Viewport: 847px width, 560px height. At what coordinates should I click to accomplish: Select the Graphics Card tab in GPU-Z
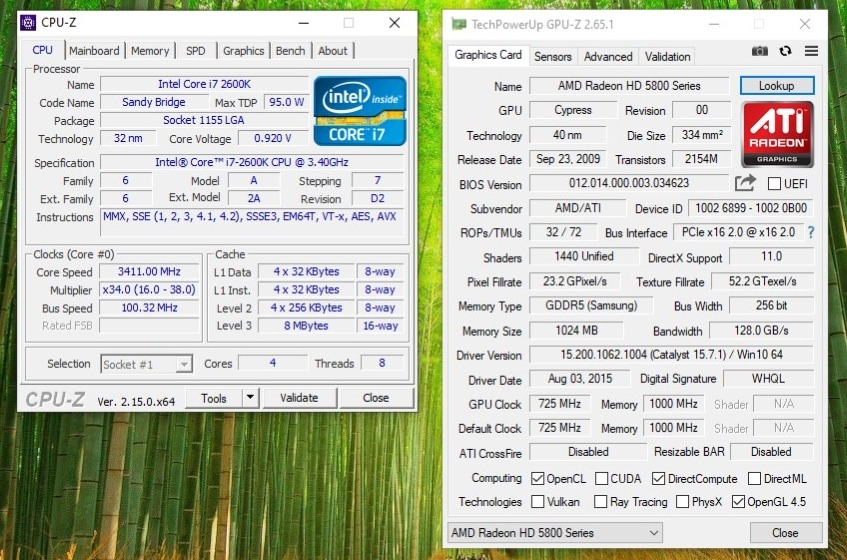pos(488,55)
